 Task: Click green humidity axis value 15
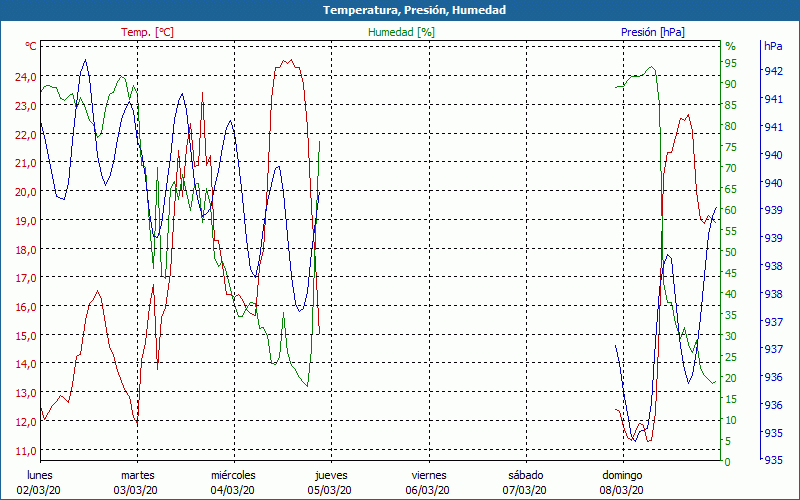click(x=731, y=399)
